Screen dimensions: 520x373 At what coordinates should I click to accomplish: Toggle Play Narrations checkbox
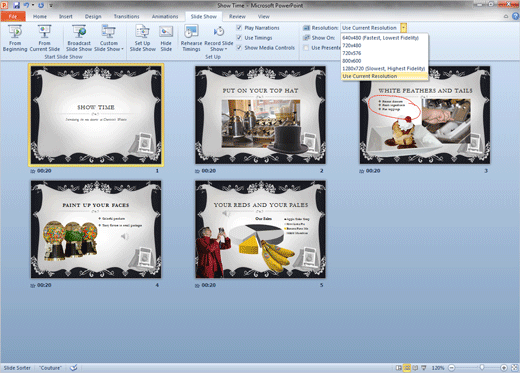[239, 28]
